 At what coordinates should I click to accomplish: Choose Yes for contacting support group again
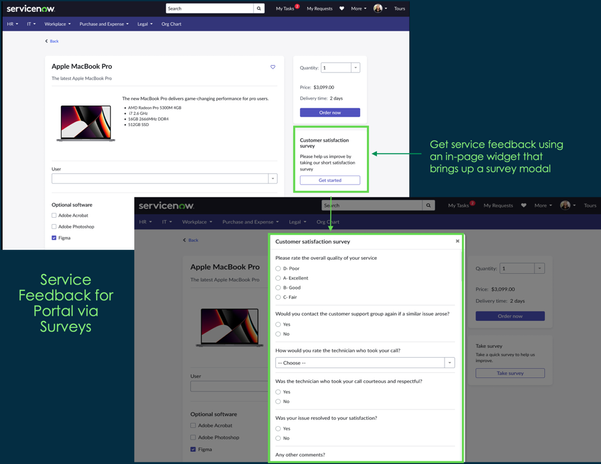[x=278, y=325]
